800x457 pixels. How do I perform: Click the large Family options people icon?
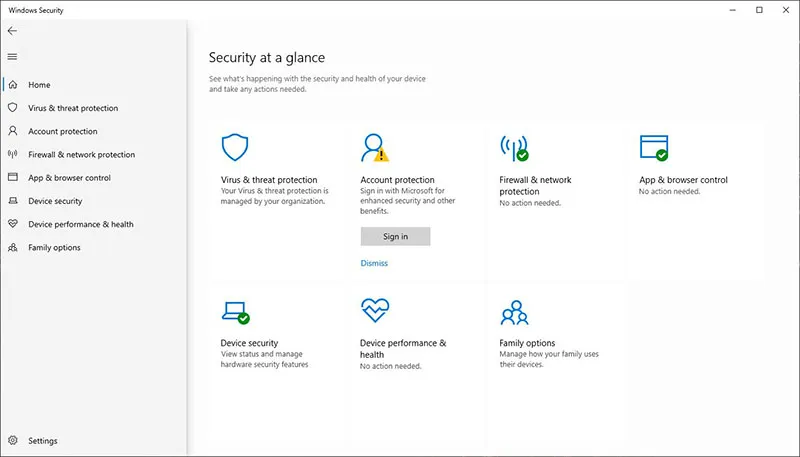(514, 313)
